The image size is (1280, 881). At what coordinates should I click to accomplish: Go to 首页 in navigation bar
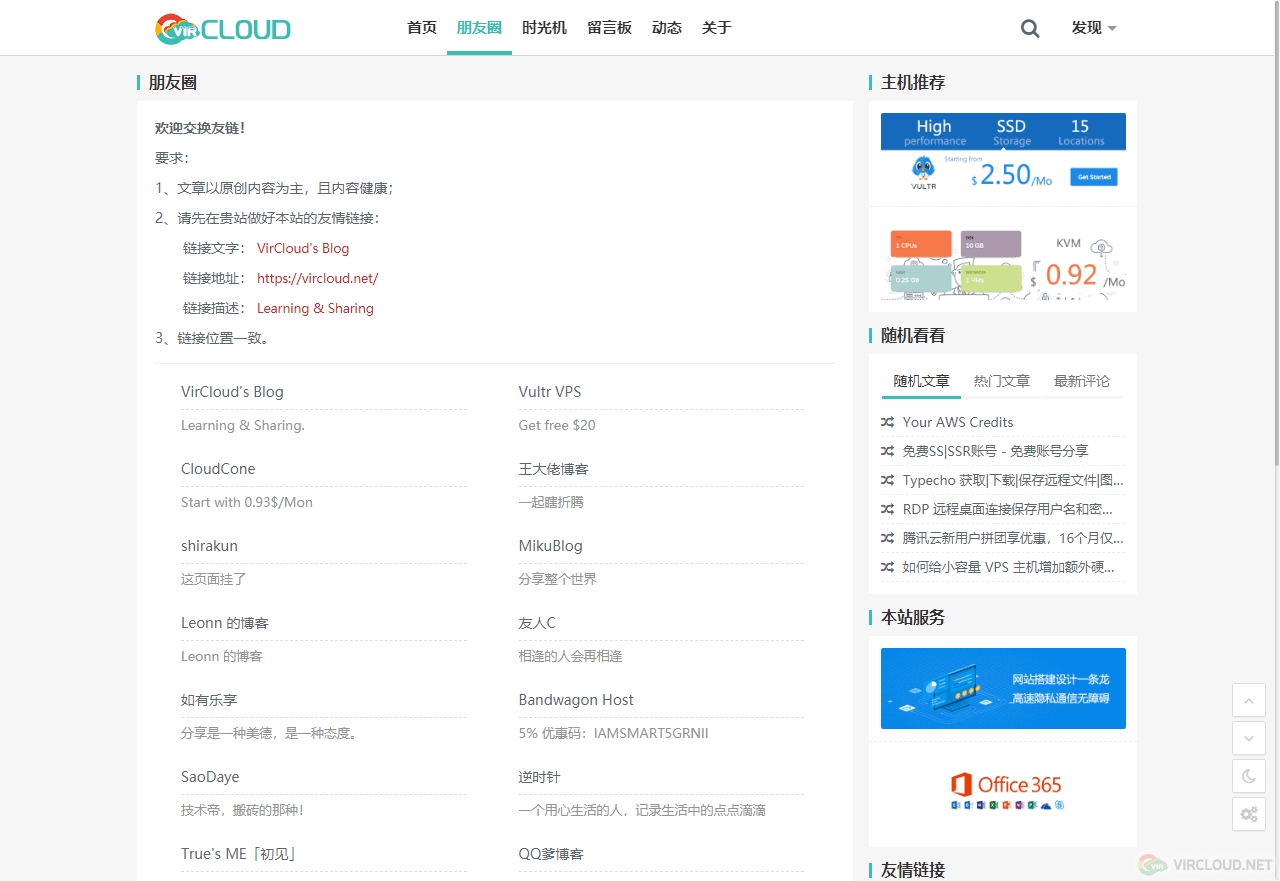(x=422, y=28)
